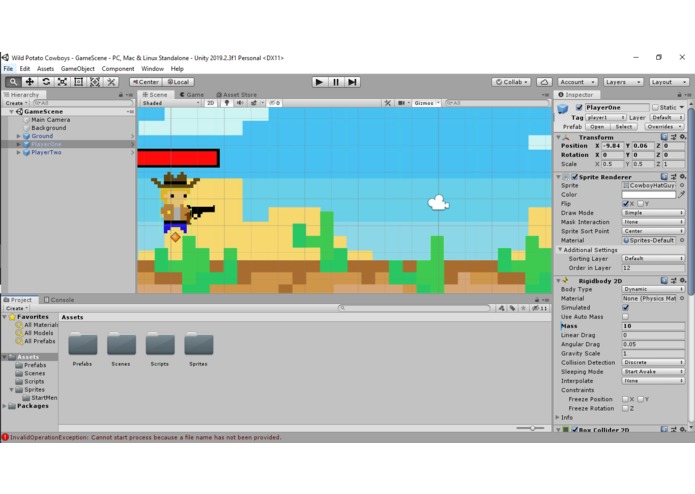This screenshot has height=494, width=695.
Task: Uncheck Flip X checkbox
Action: point(625,204)
